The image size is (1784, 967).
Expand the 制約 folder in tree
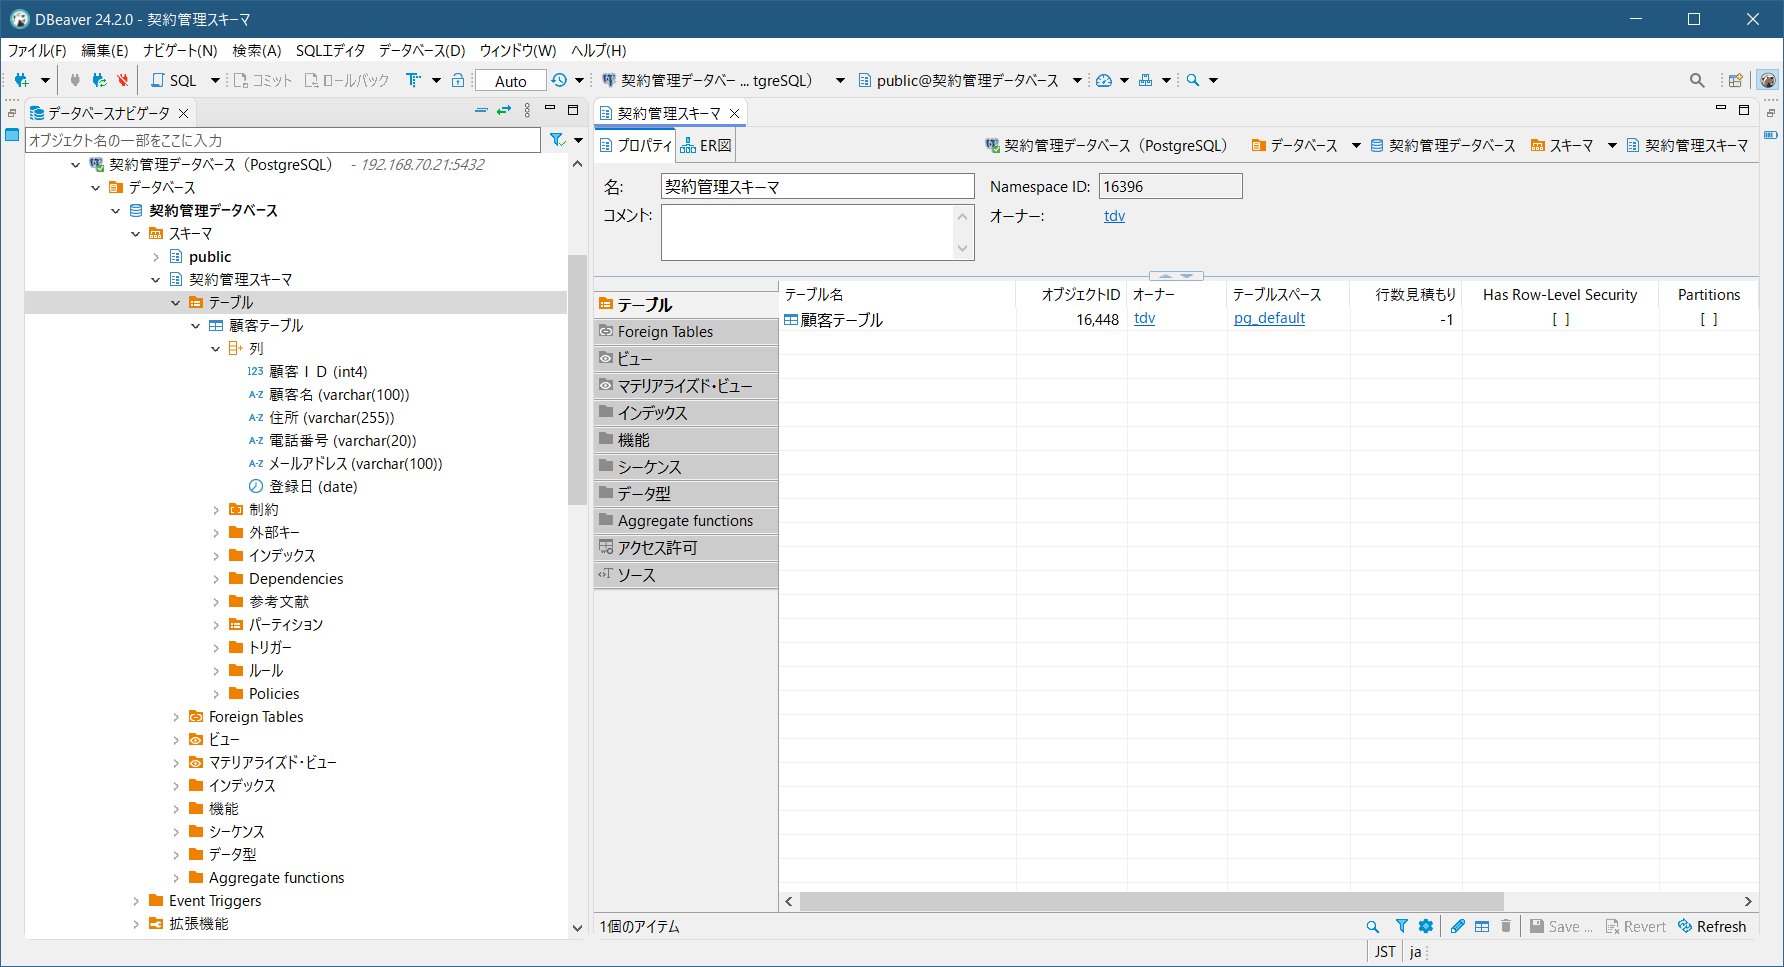[216, 510]
